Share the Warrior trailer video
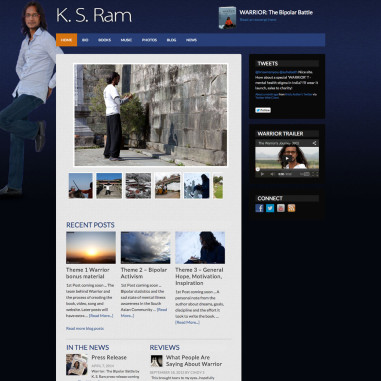 (x=314, y=143)
